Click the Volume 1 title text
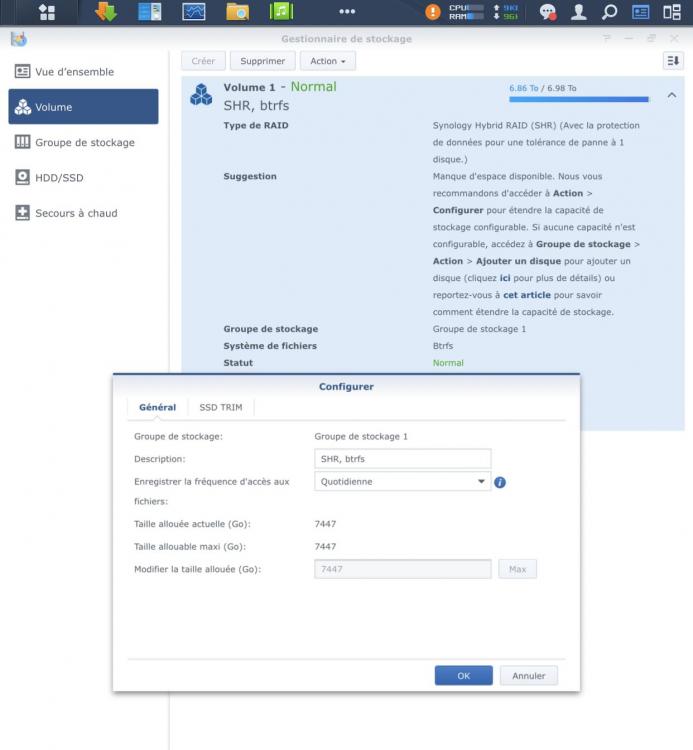The height and width of the screenshot is (750, 693). tap(249, 88)
